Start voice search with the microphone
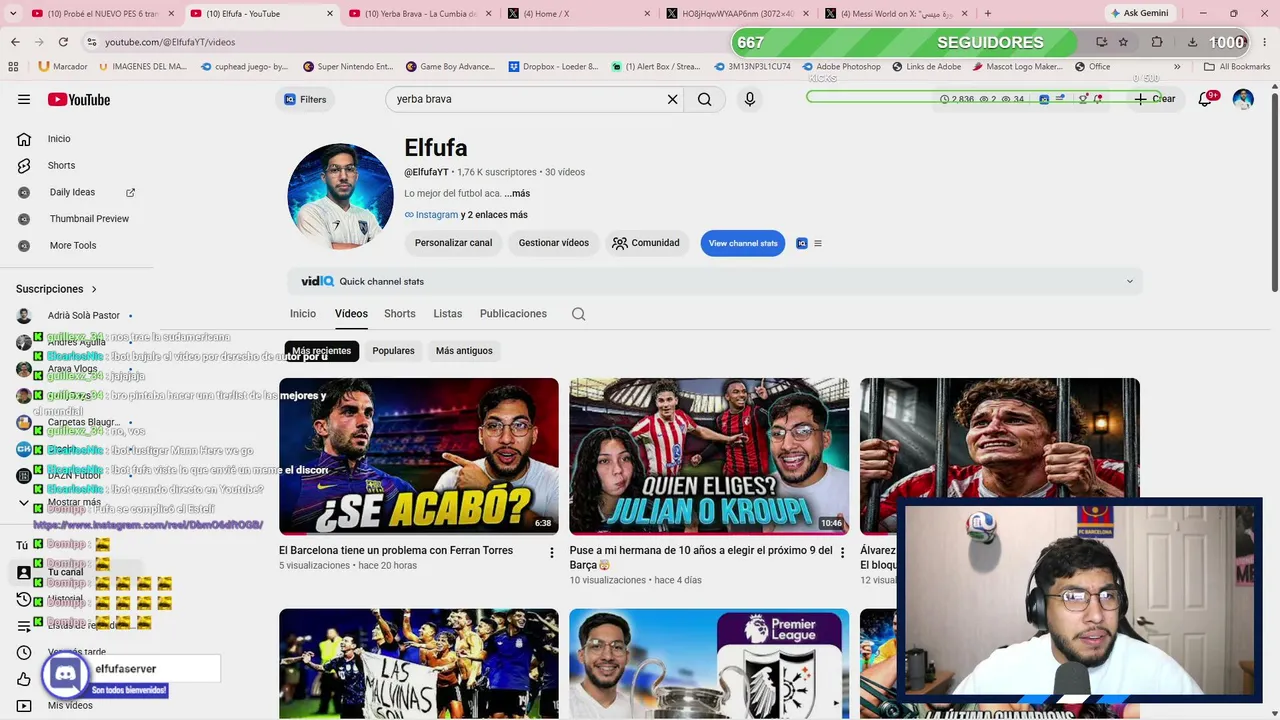This screenshot has height=720, width=1280. pyautogui.click(x=750, y=99)
